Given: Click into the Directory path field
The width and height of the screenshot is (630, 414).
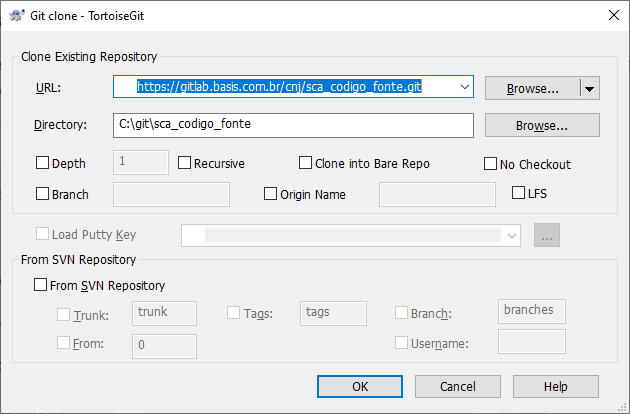Looking at the screenshot, I should click(291, 125).
